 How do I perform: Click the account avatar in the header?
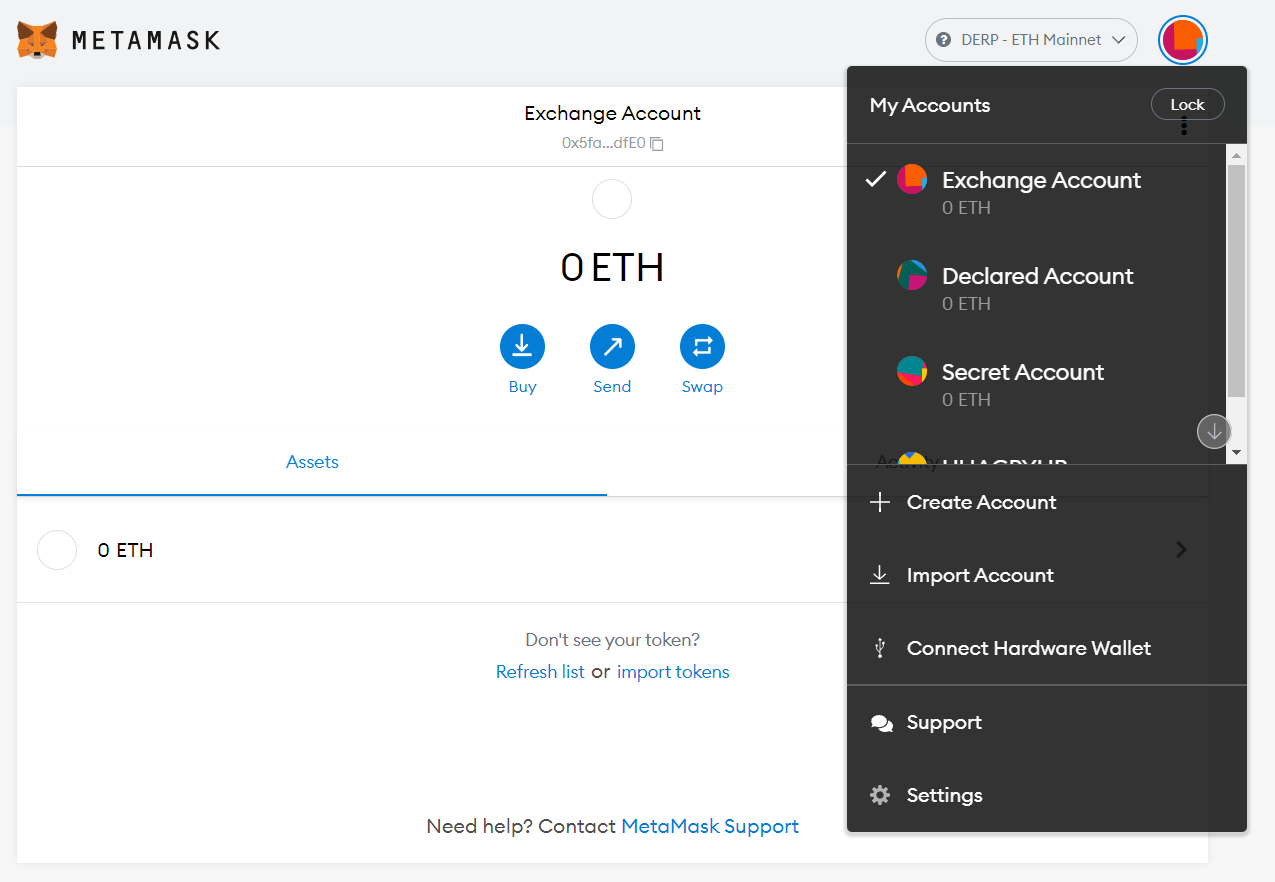[1183, 40]
